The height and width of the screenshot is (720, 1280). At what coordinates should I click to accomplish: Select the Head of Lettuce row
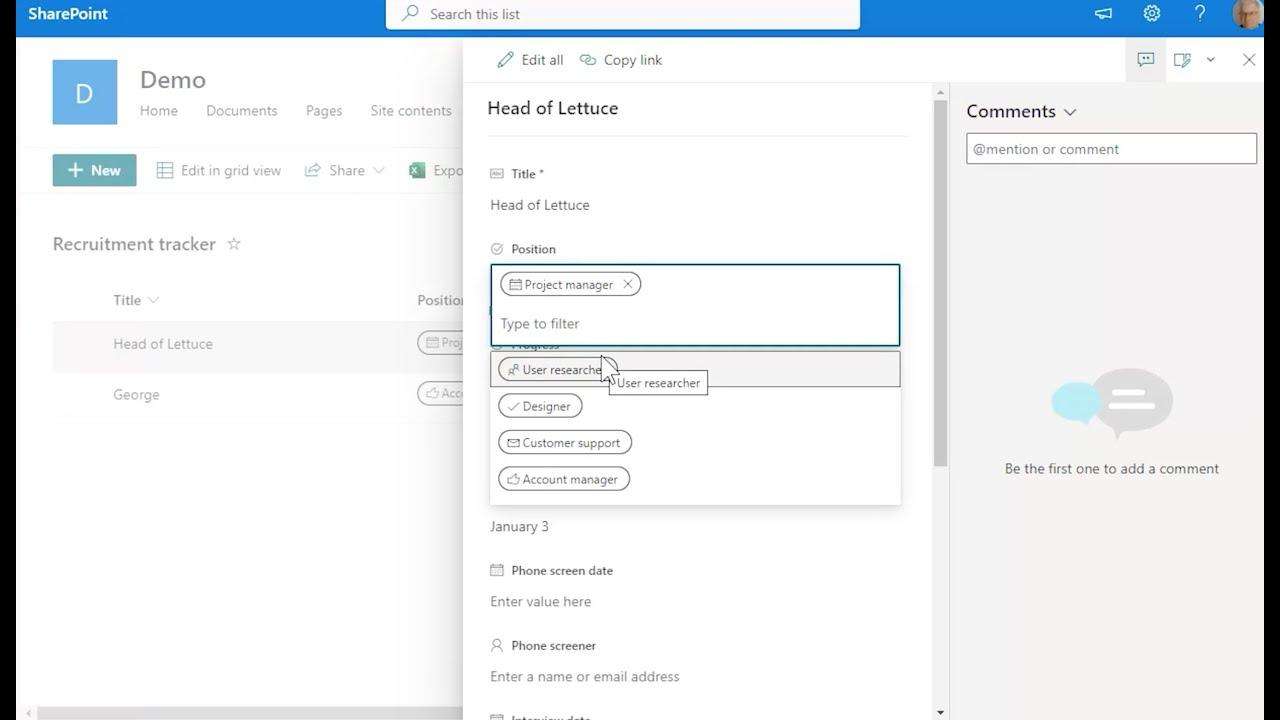[x=258, y=344]
